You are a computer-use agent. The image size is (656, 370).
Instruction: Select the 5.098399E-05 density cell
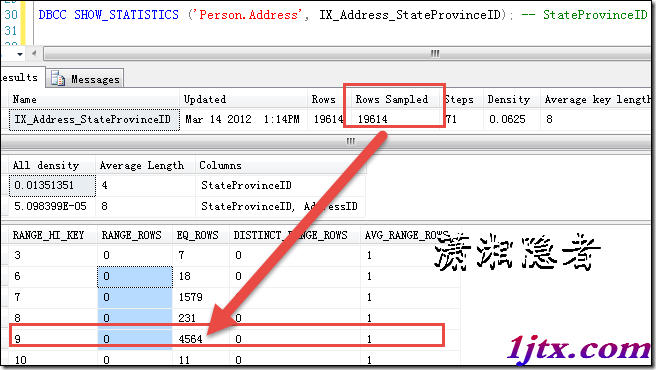click(x=52, y=206)
